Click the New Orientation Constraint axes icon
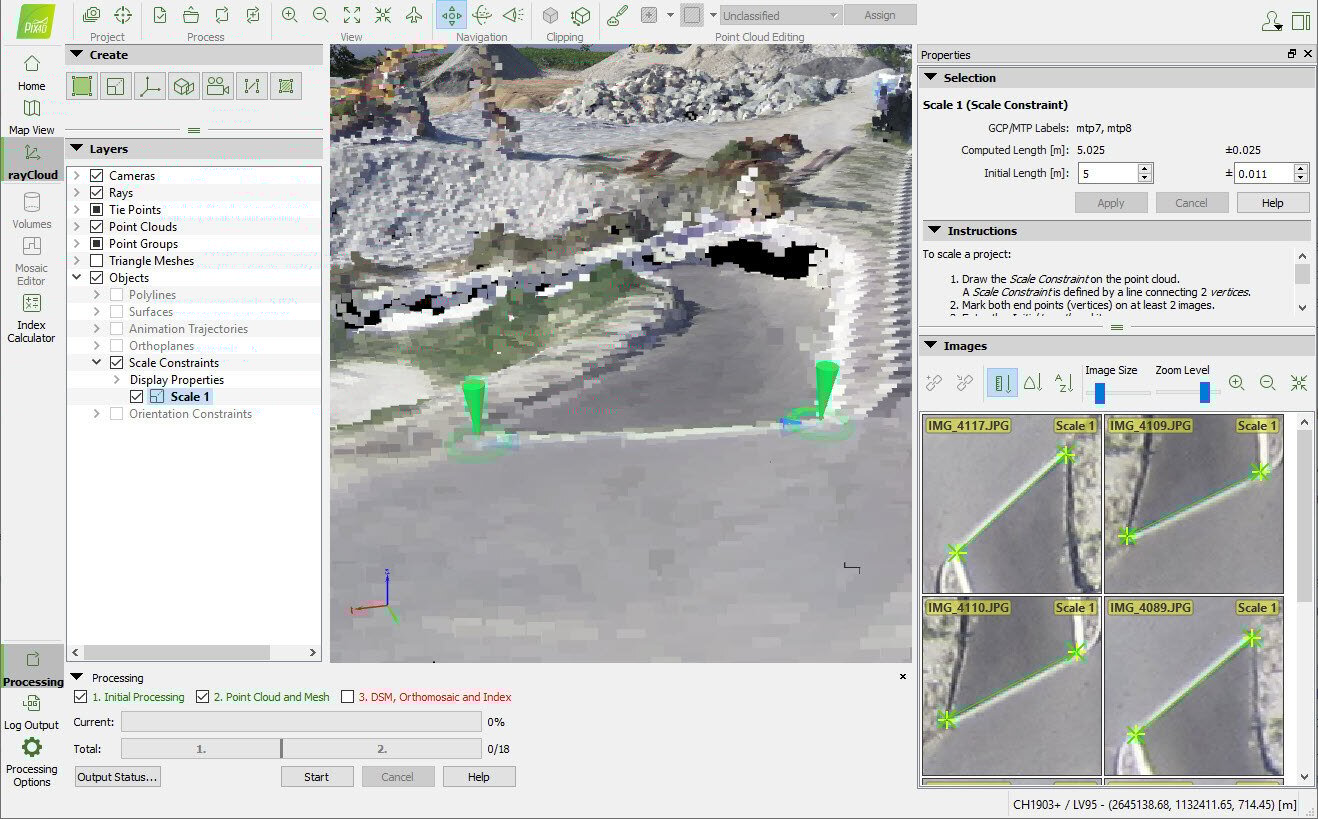The height and width of the screenshot is (819, 1318). (149, 87)
